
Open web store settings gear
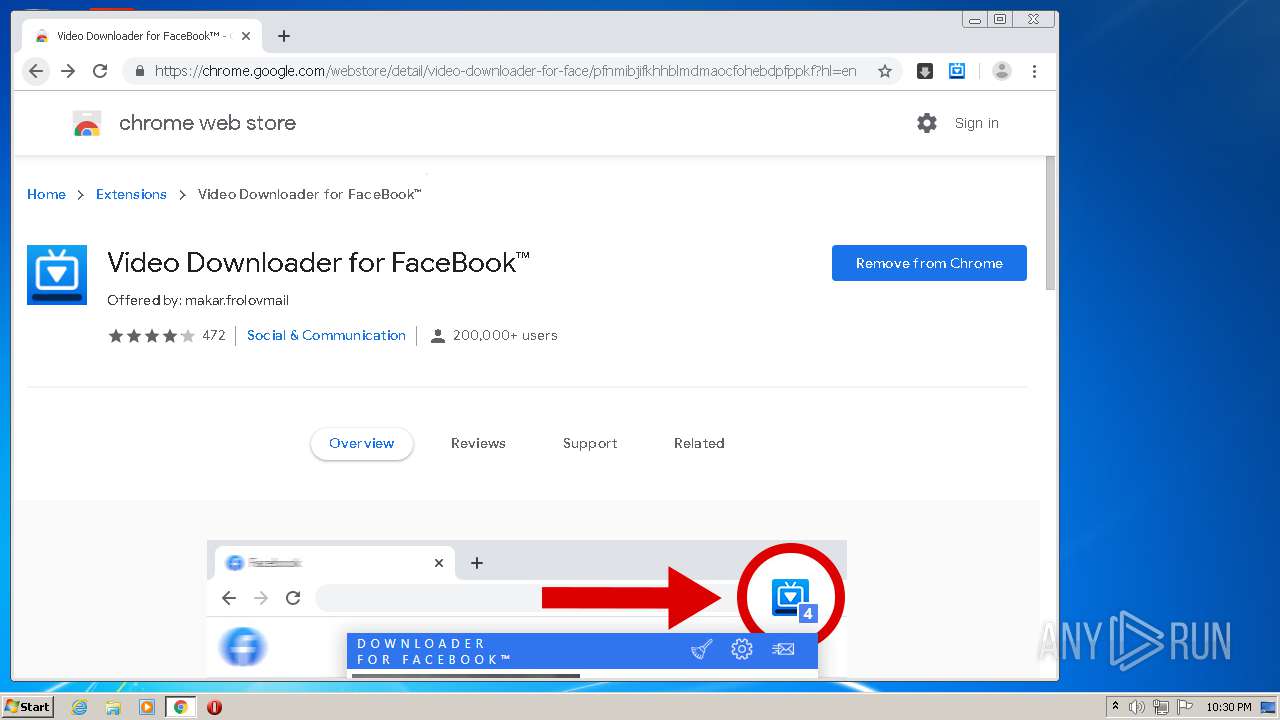927,123
